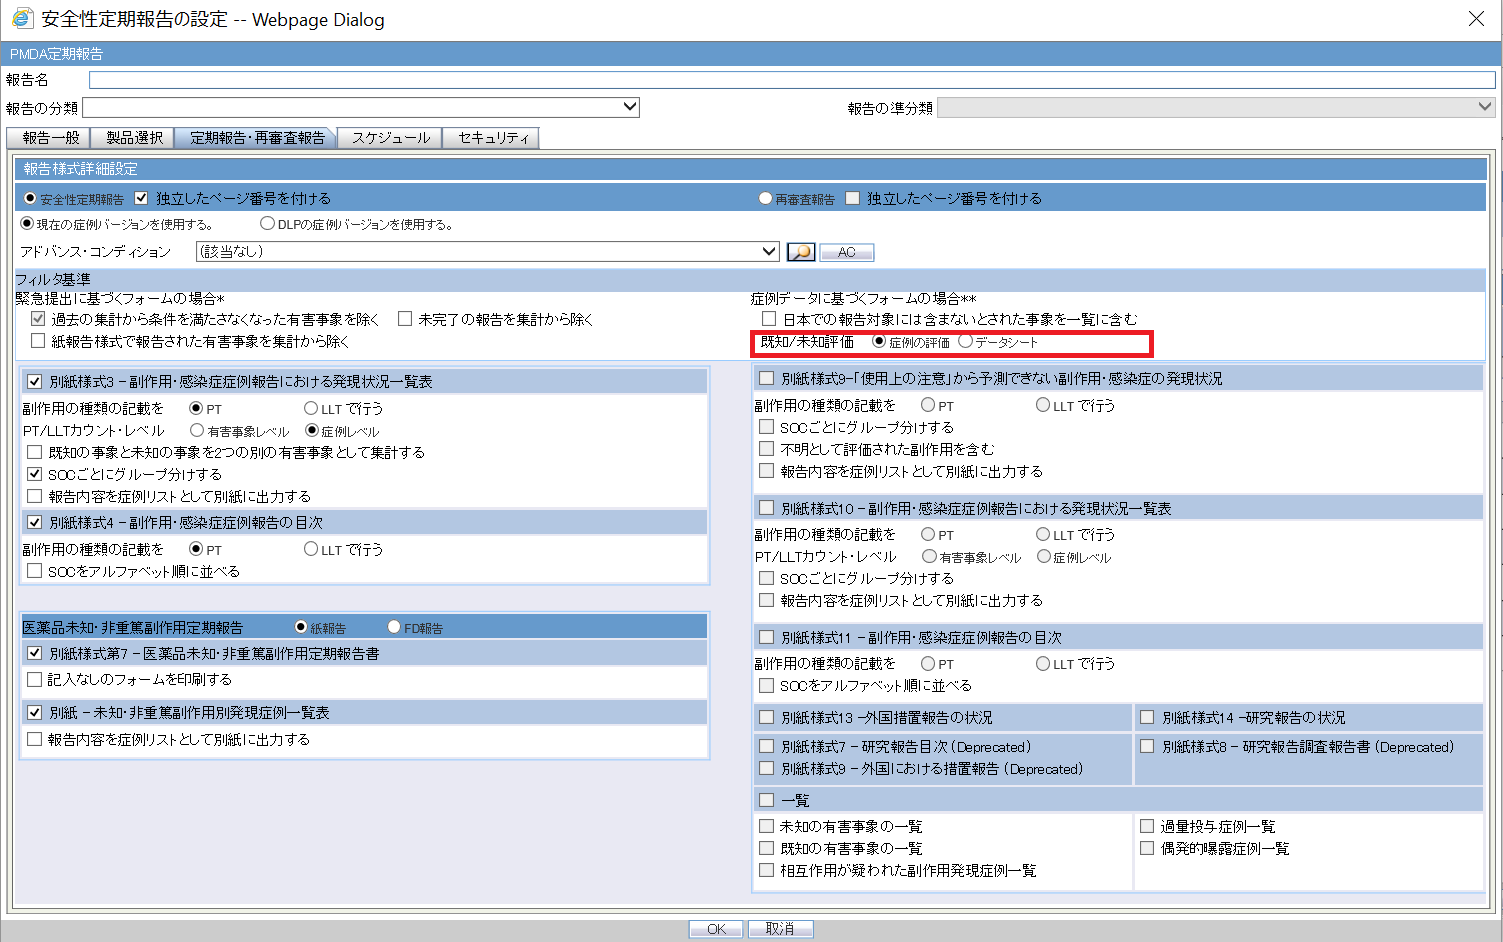Check 過量投与症例一覧
Screen dimensions: 1503x942
pos(1147,826)
